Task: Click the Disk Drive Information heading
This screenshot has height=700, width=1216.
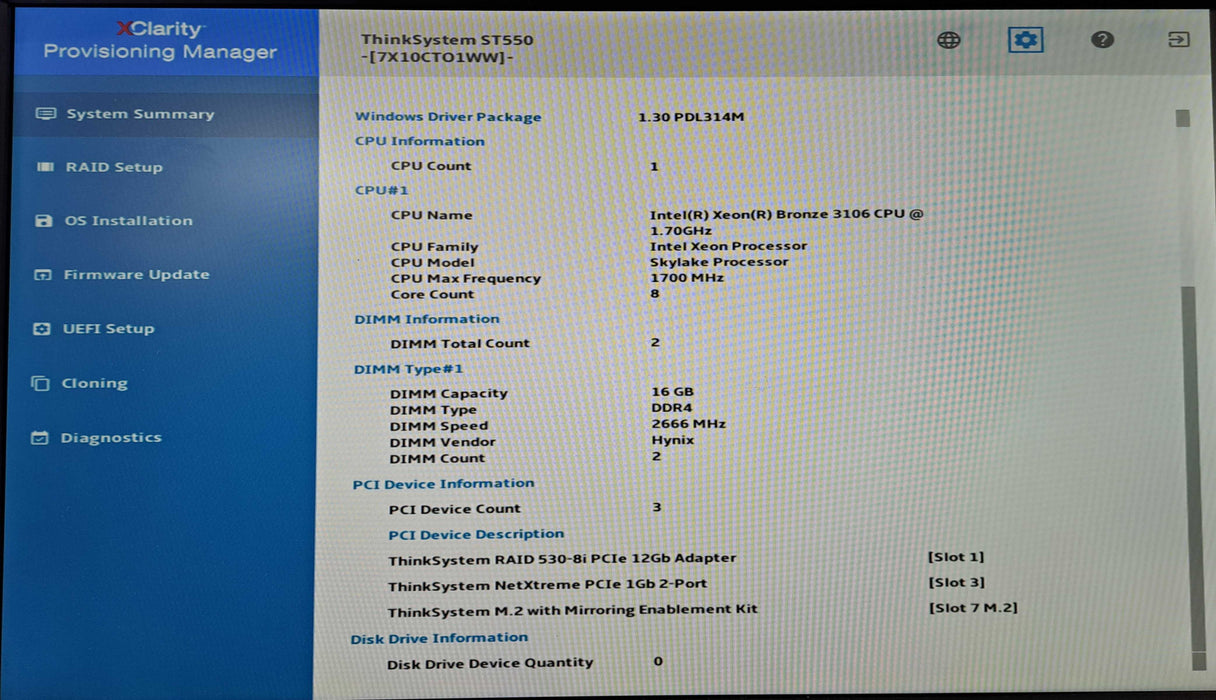Action: 439,638
